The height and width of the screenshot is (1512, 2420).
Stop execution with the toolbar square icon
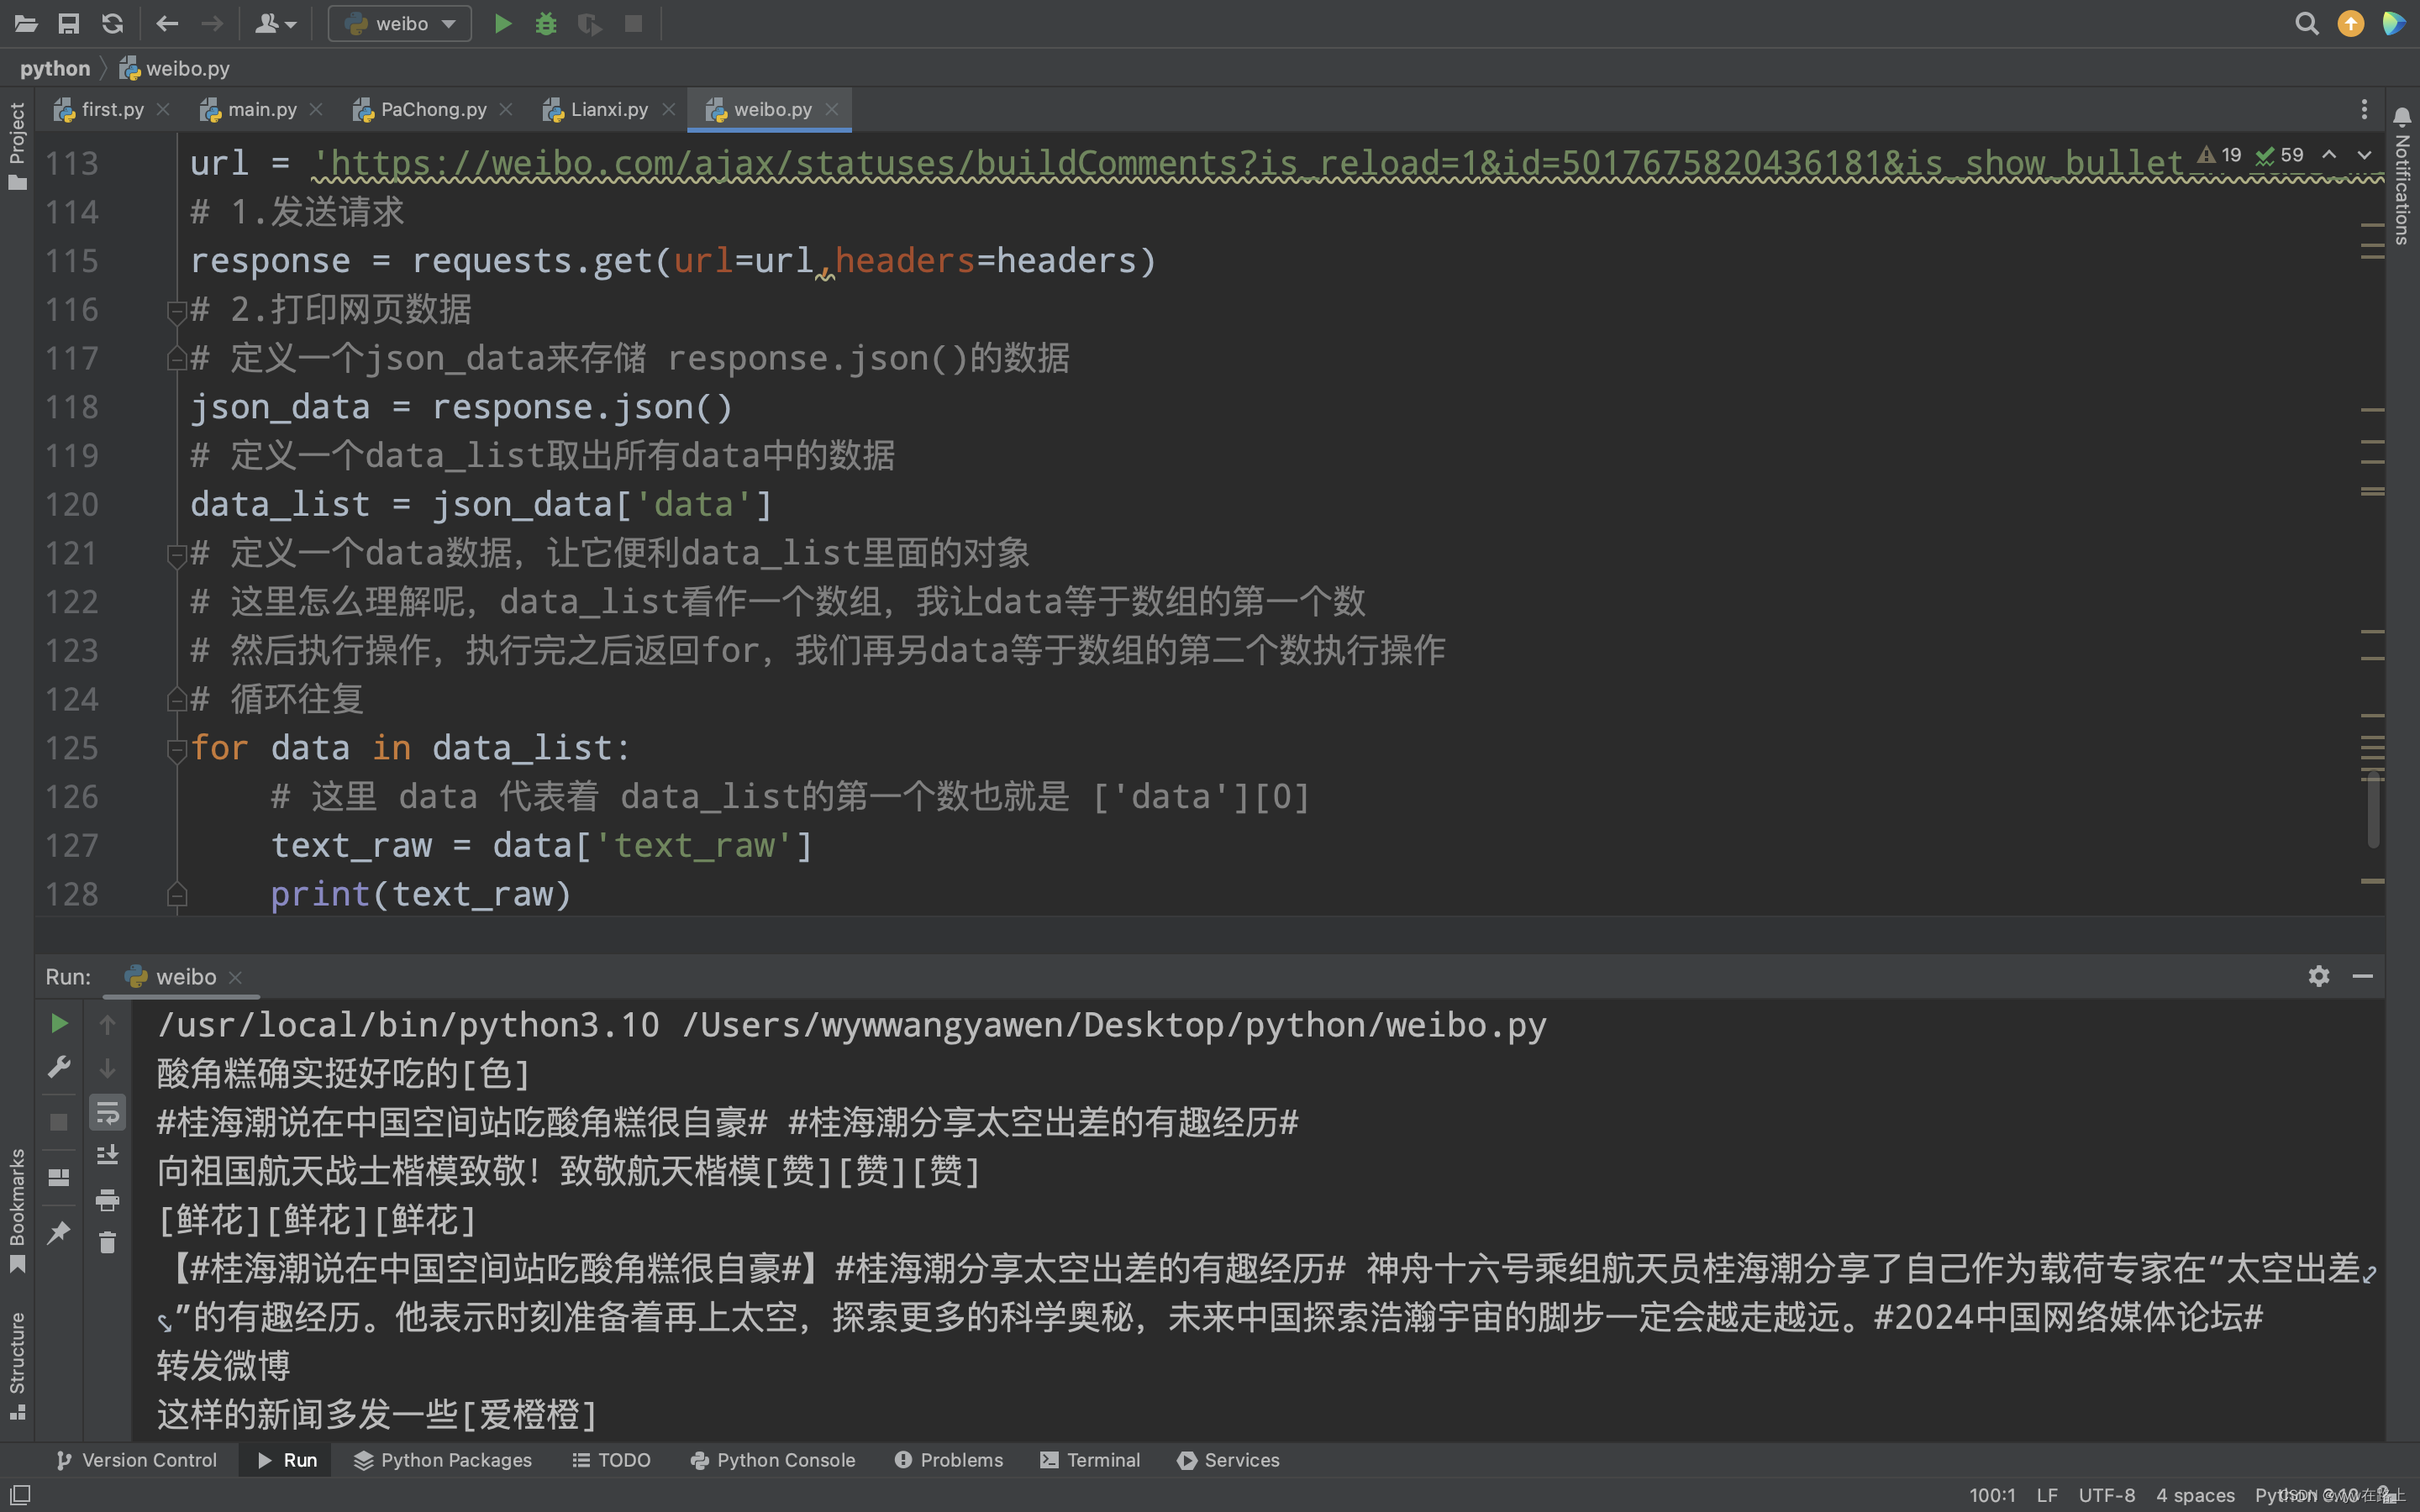(633, 23)
